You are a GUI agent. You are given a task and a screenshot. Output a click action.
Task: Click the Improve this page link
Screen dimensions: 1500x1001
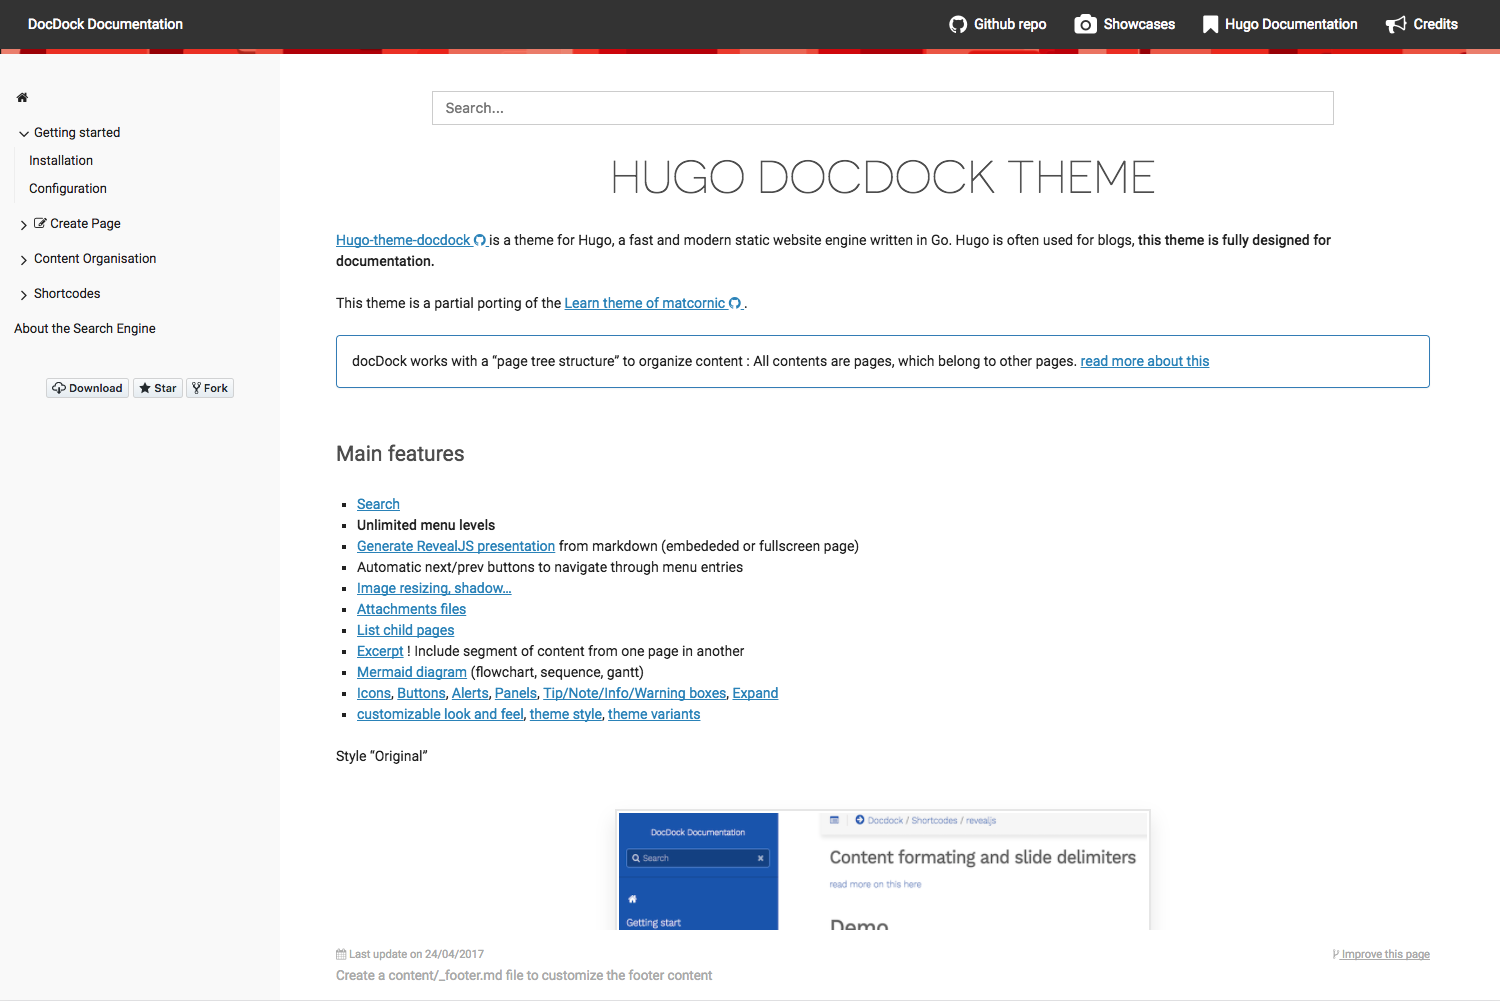(x=1385, y=955)
